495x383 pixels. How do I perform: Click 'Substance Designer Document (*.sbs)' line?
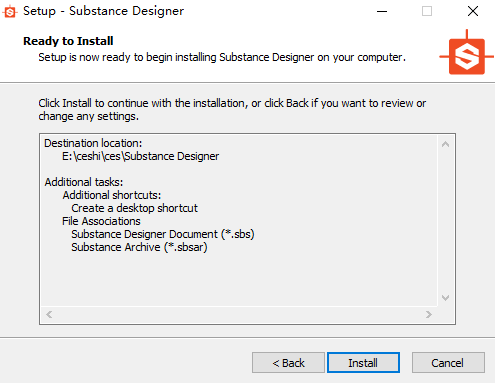163,234
